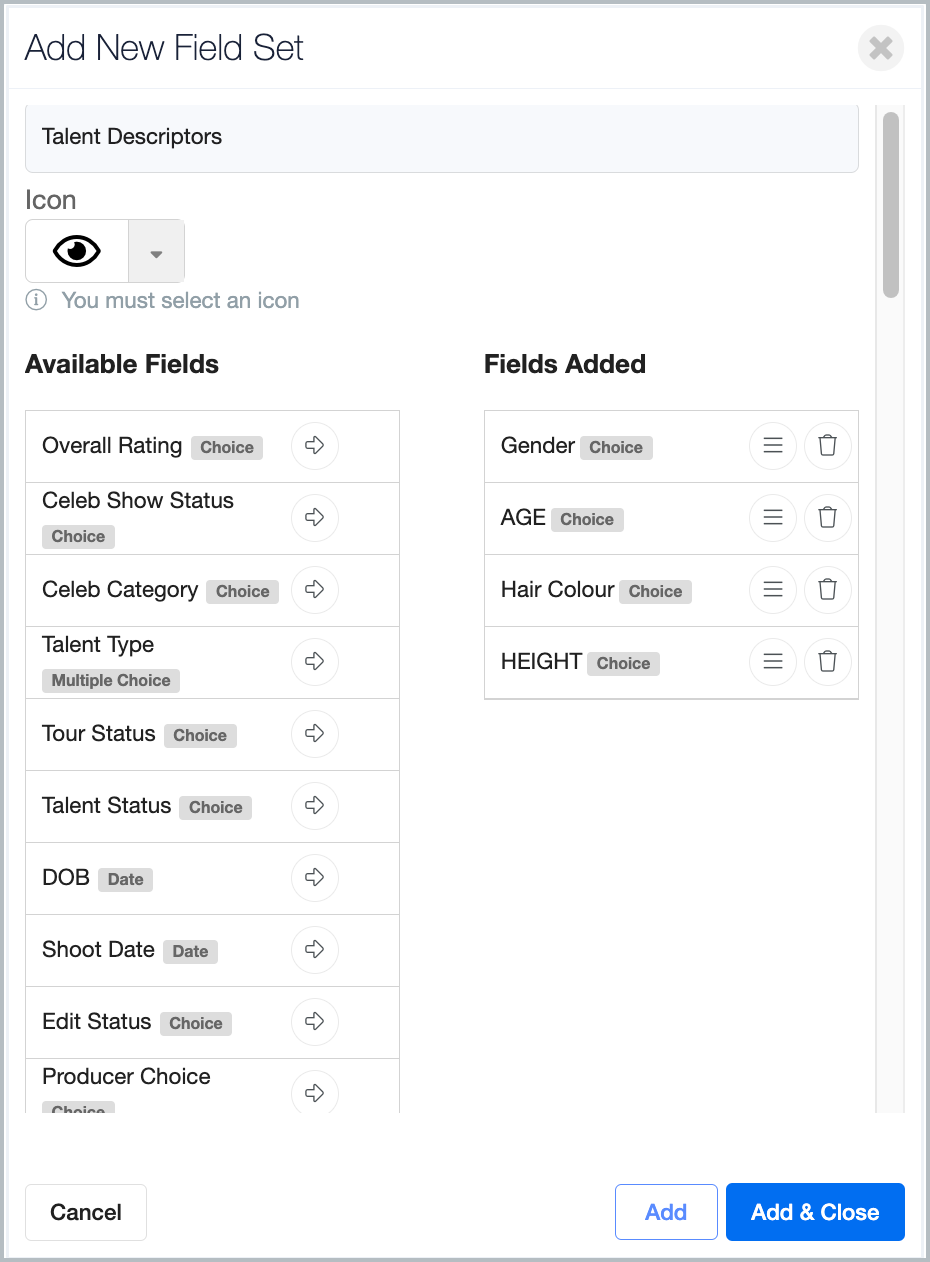Add DOB field via arrow icon
This screenshot has width=930, height=1262.
tap(315, 877)
